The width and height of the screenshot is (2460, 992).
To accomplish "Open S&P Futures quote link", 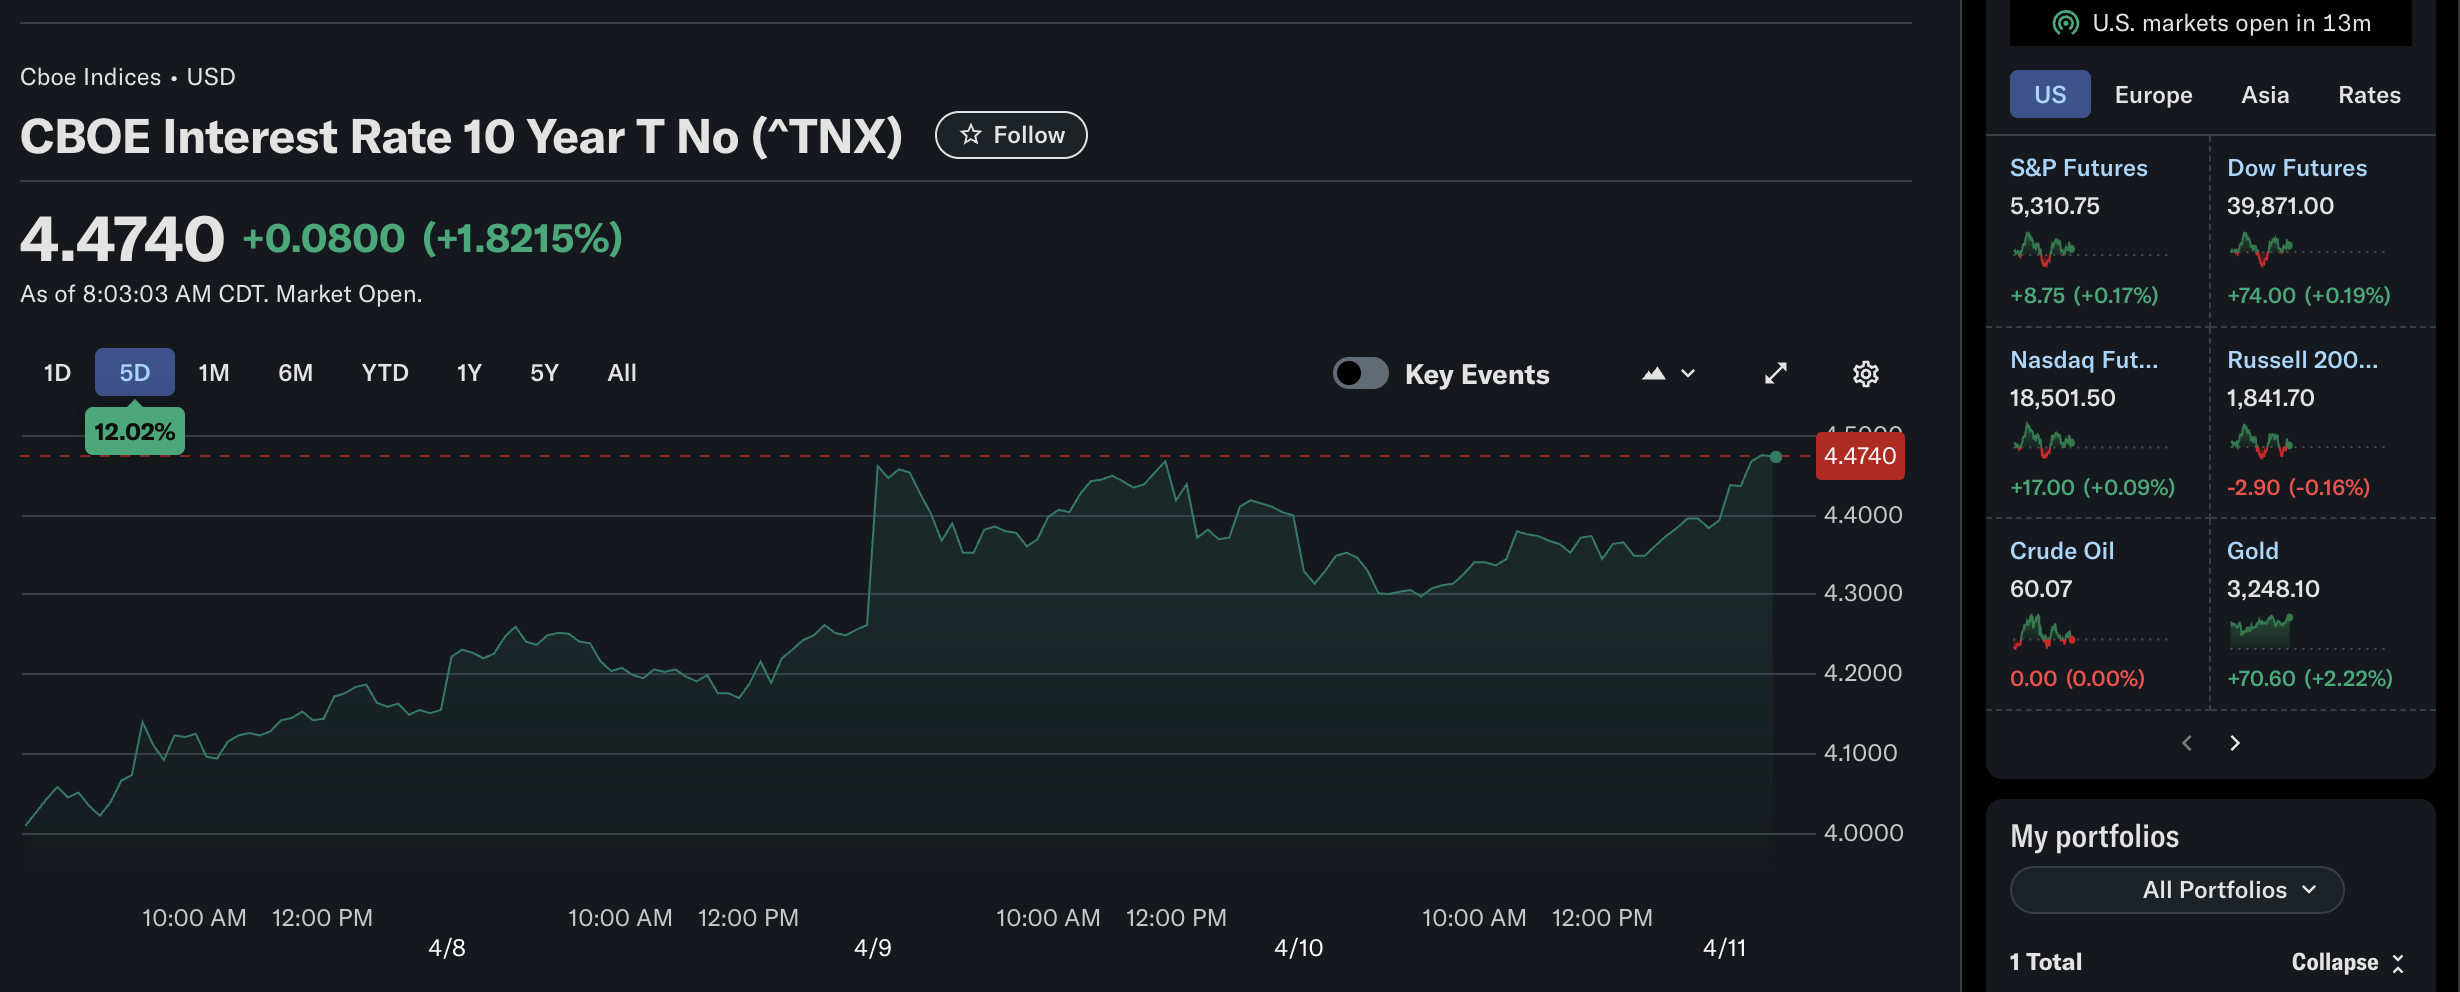I will pos(2078,168).
